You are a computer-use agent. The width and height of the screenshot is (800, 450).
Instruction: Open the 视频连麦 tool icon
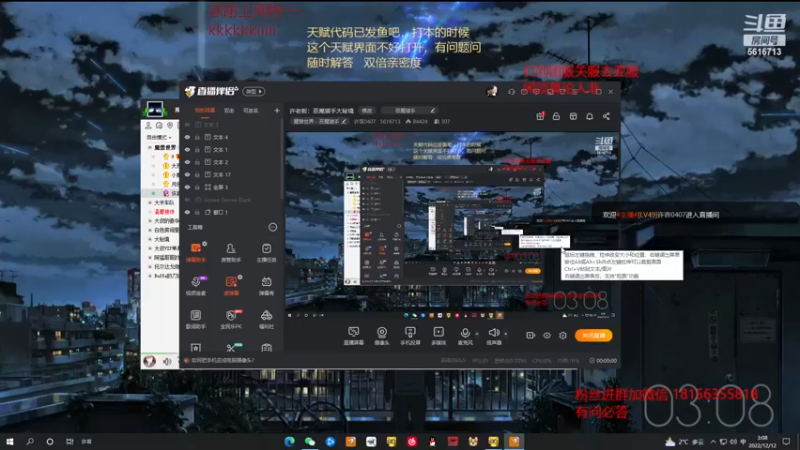pyautogui.click(x=195, y=286)
